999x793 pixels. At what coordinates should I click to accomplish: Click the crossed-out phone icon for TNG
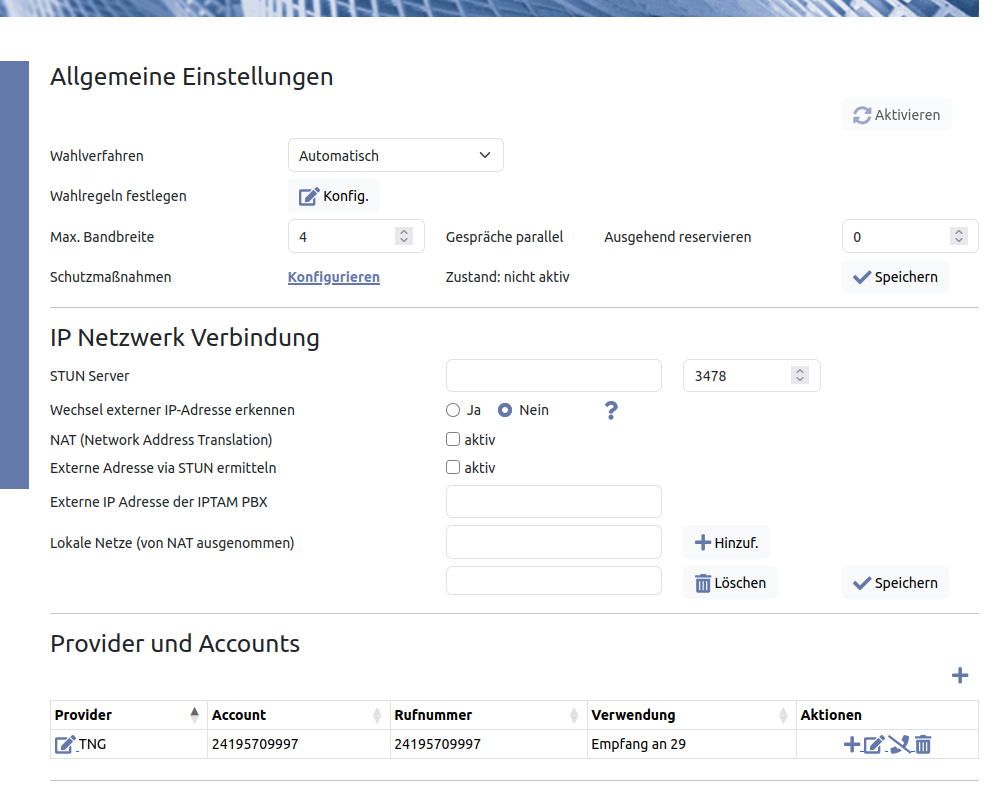click(x=899, y=744)
